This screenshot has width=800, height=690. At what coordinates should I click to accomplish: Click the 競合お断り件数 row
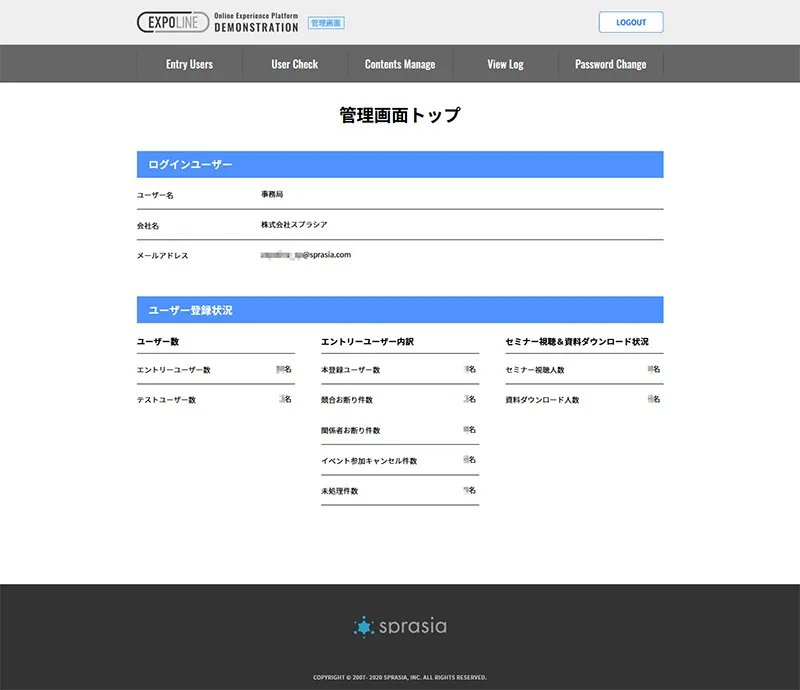click(400, 399)
